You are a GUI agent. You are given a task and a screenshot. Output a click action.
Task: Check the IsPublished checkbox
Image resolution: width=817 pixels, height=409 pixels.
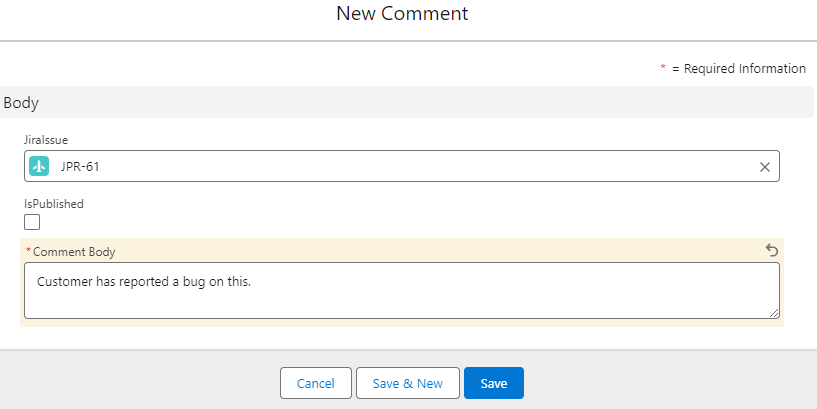32,222
